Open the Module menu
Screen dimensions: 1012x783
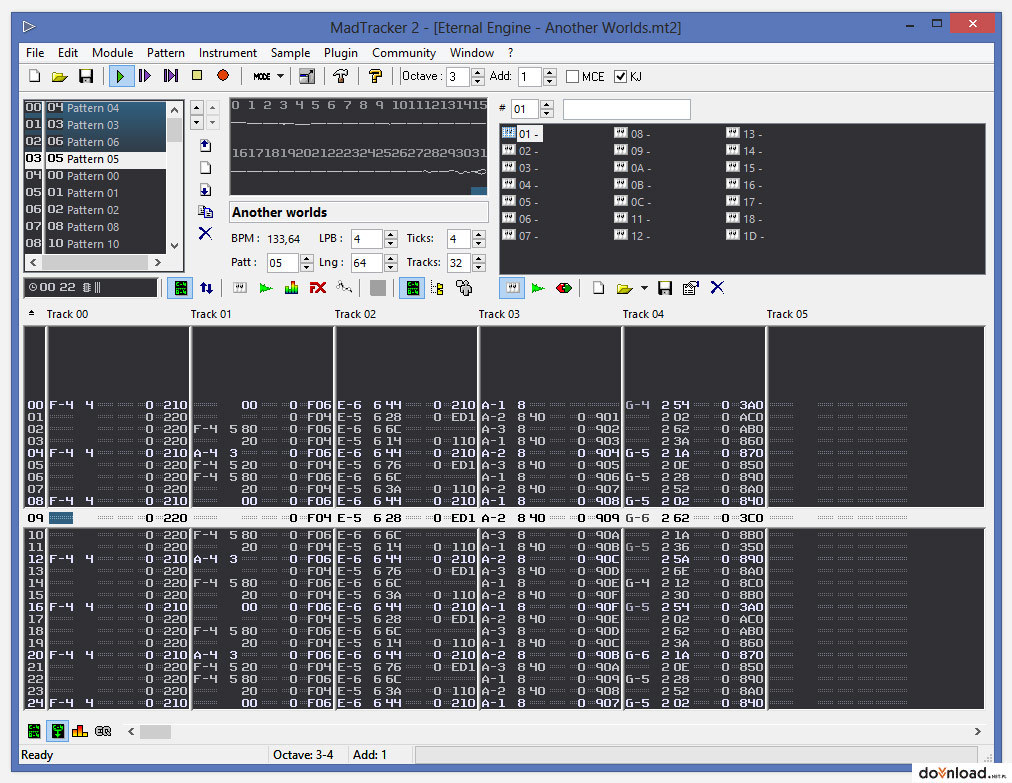pyautogui.click(x=112, y=53)
